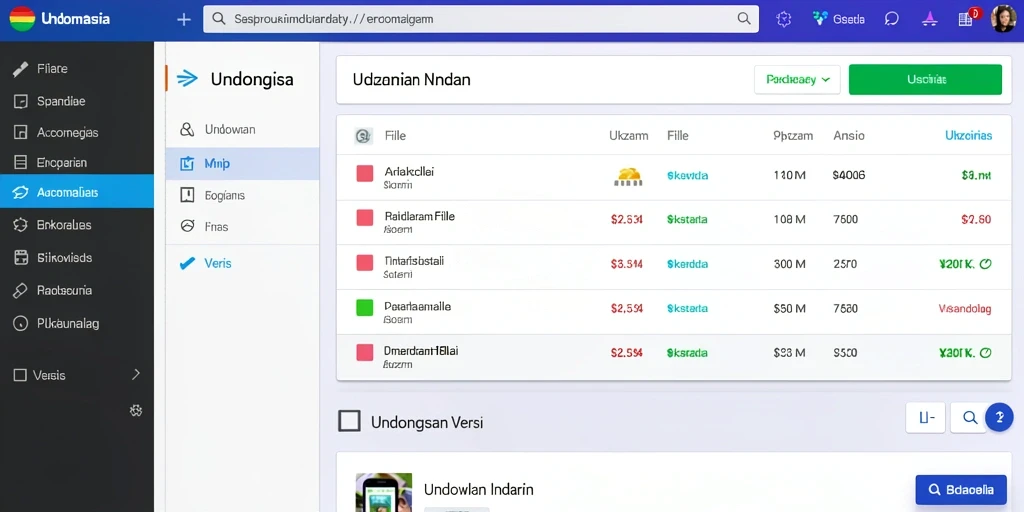The height and width of the screenshot is (512, 1024).
Task: Toggle the Versis checkbox in dark sidebar
Action: tap(20, 376)
